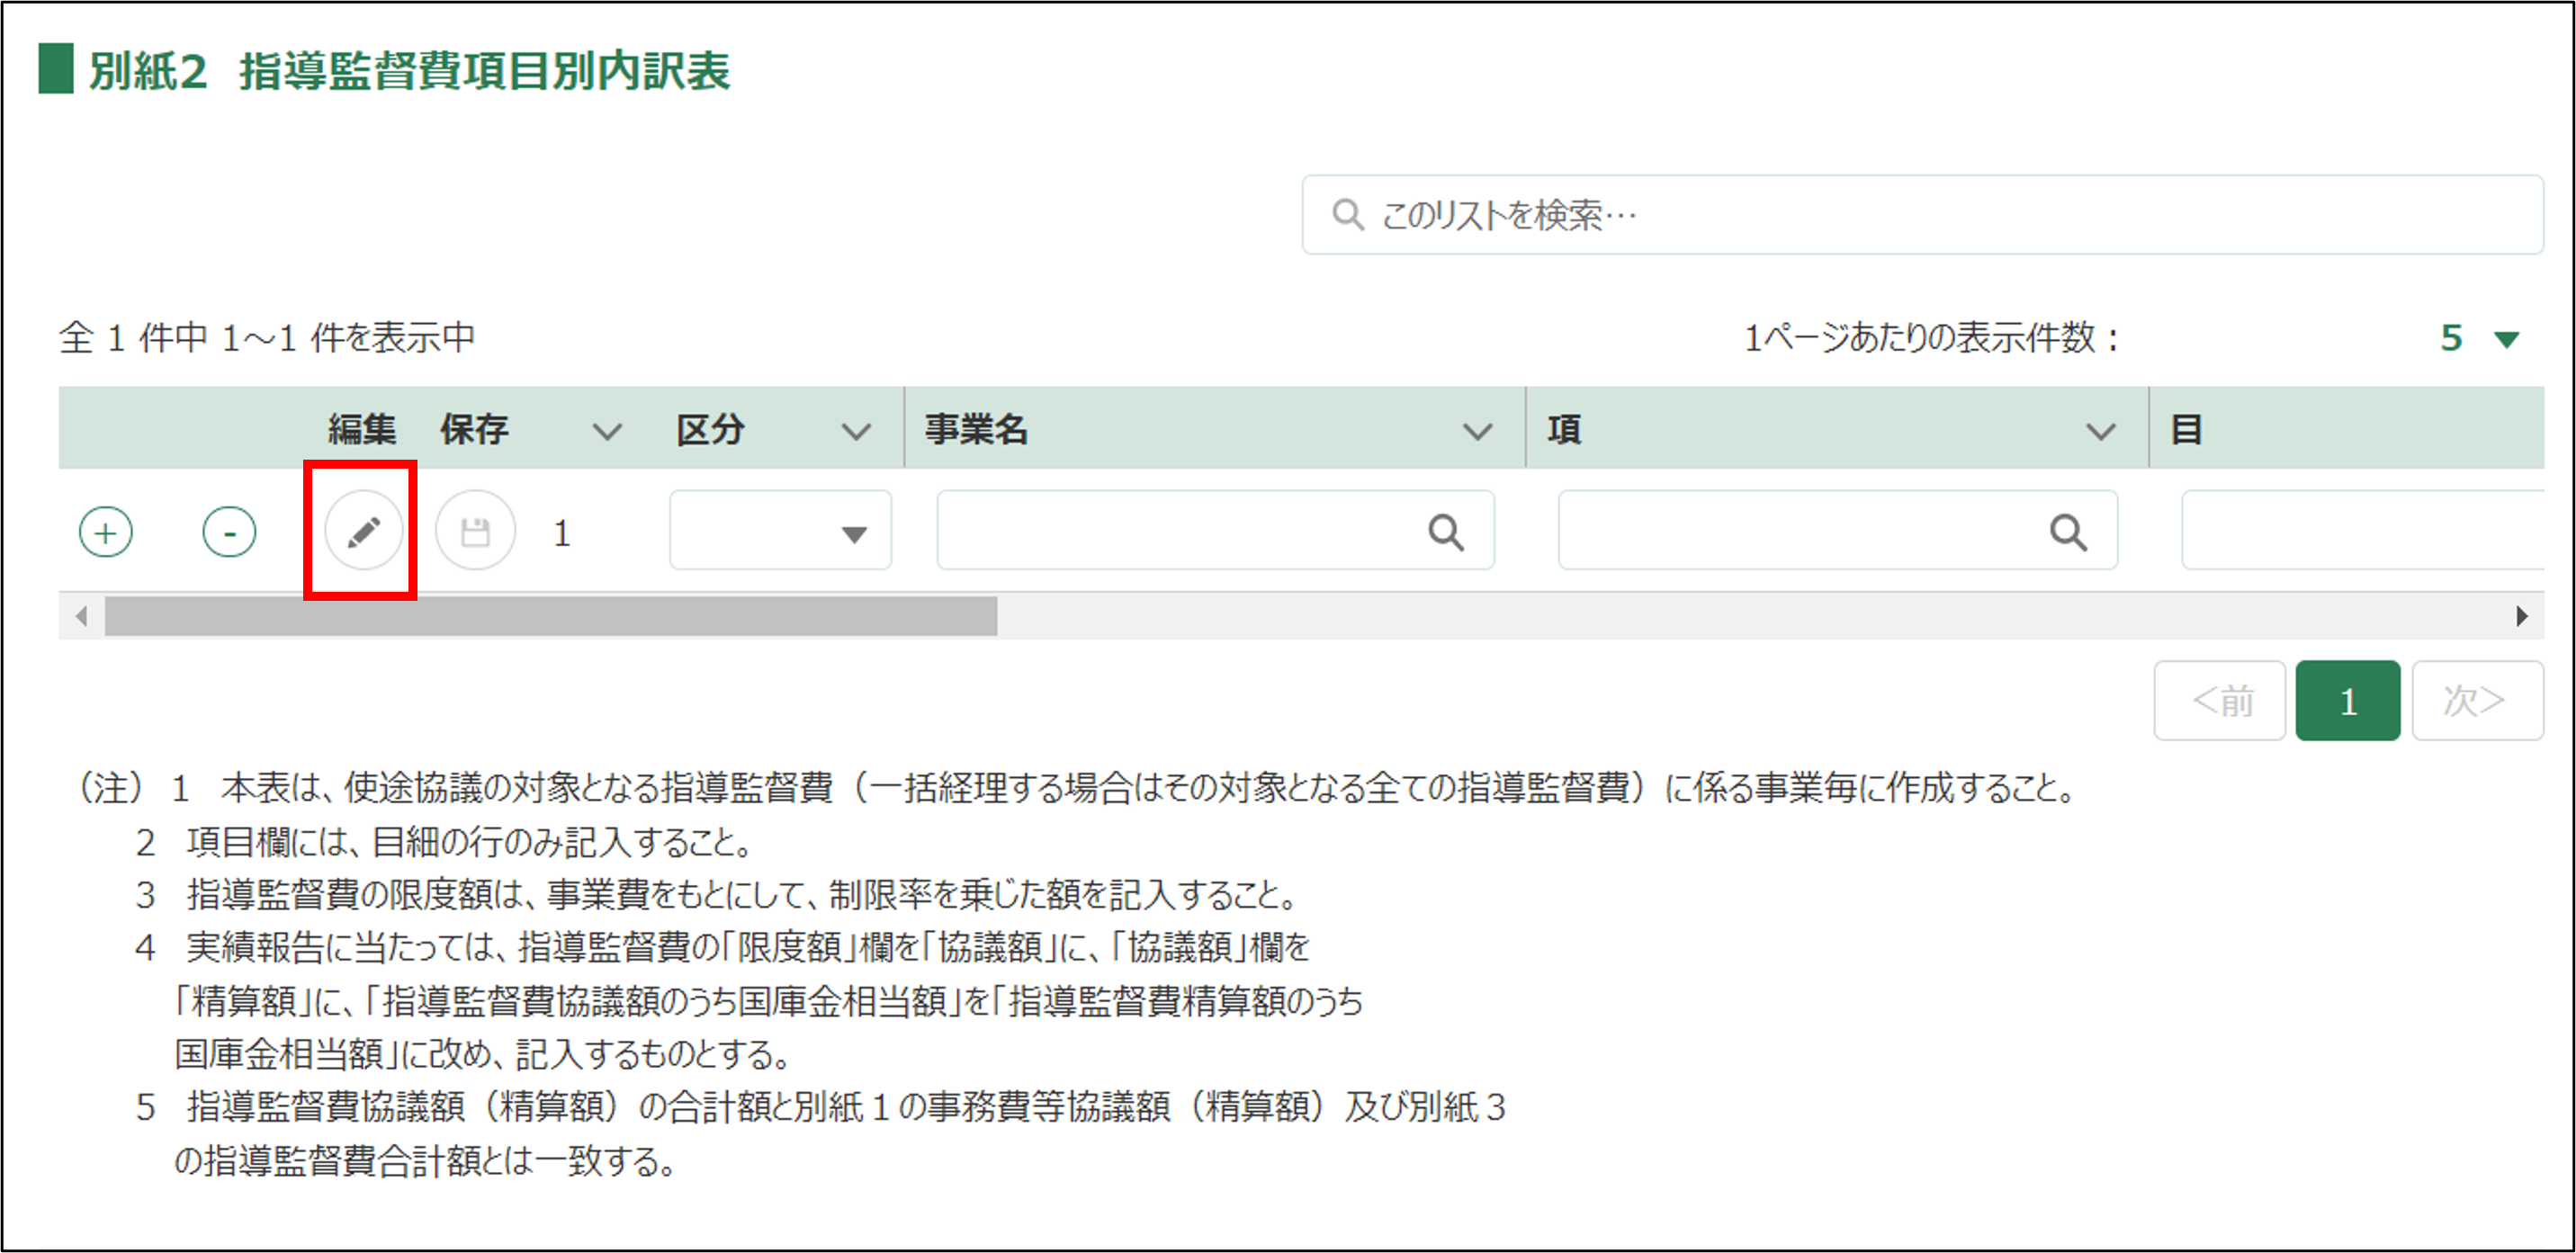Viewport: 2576px width, 1253px height.
Task: Expand the 保存 column header chevron
Action: click(607, 431)
